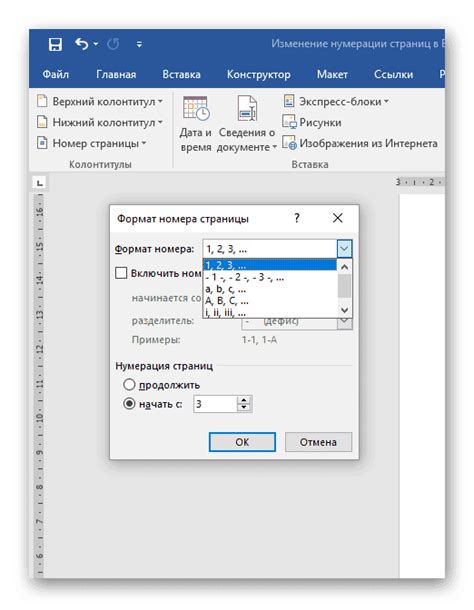Switch to the Ссылки ribbon tab
This screenshot has height=610, width=474.
pos(393,74)
